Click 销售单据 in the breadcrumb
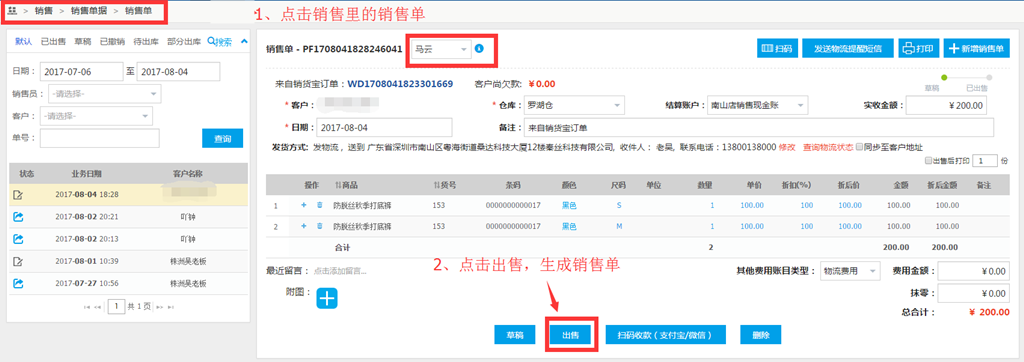Screen dimensions: 1024x362 coord(89,11)
